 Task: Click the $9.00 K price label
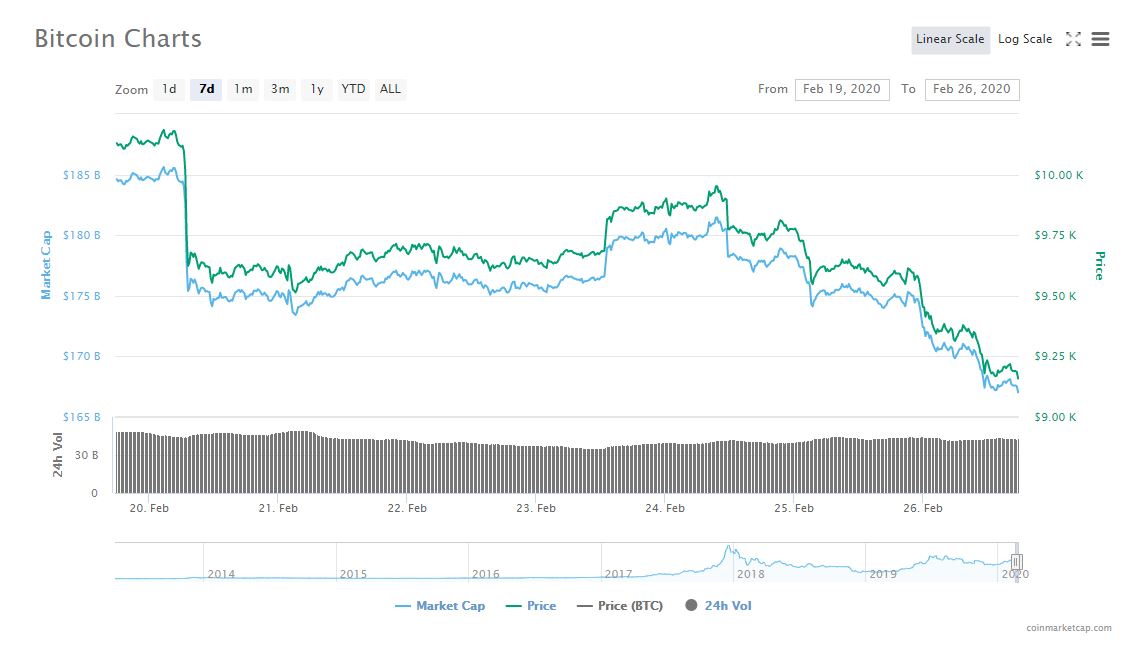[x=1055, y=417]
